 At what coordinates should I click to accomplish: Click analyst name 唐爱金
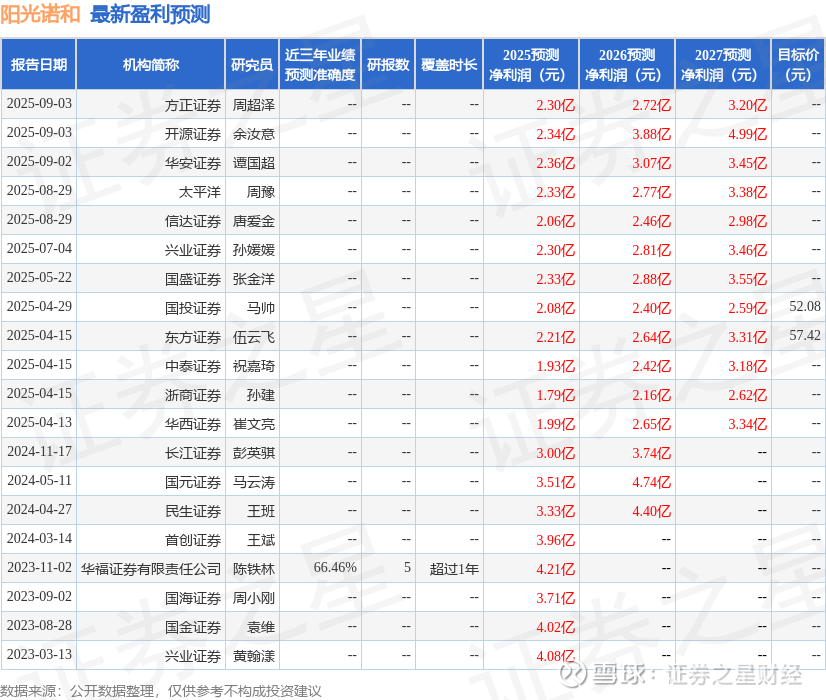[x=254, y=221]
